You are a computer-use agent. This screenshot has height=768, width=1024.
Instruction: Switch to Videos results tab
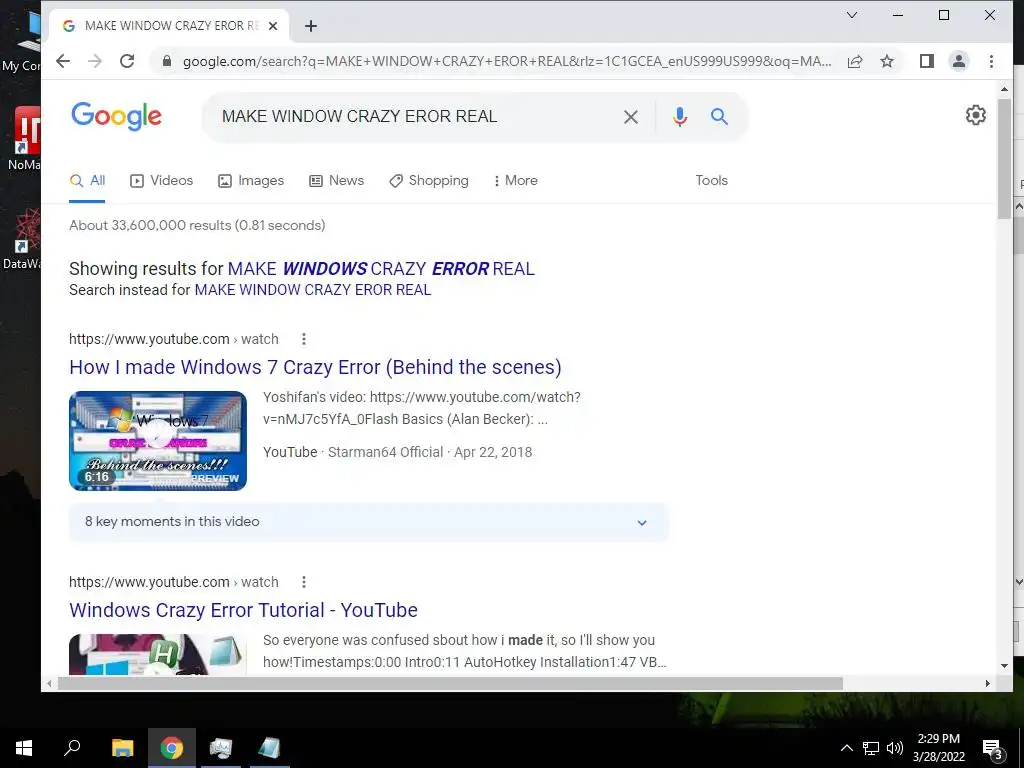(x=162, y=181)
